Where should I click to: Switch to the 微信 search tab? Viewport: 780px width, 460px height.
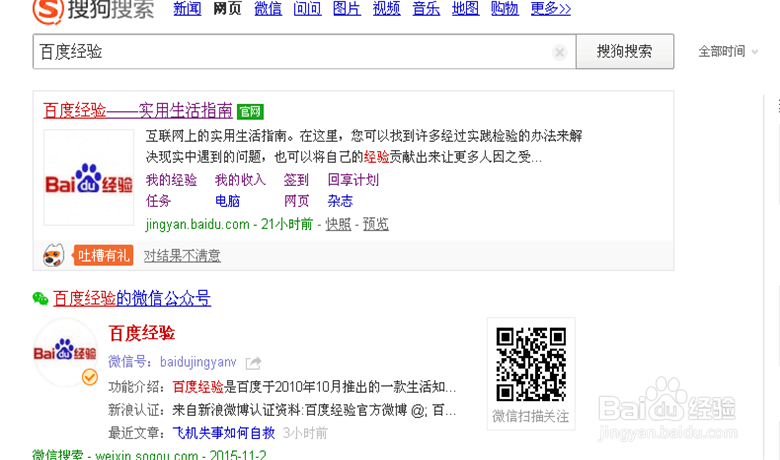[x=268, y=8]
